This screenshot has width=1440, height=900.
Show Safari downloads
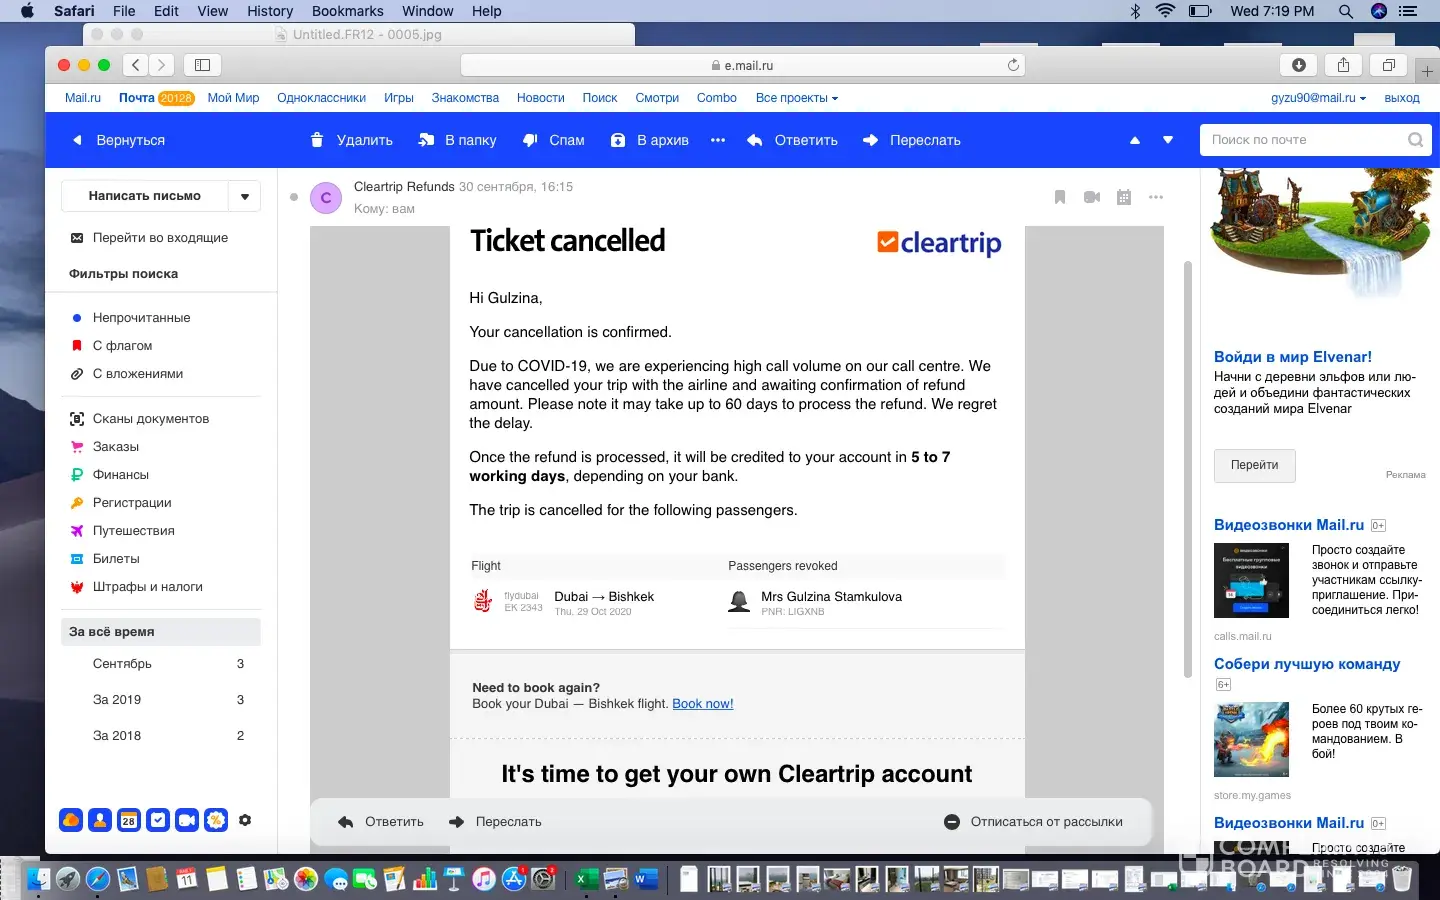[1299, 65]
